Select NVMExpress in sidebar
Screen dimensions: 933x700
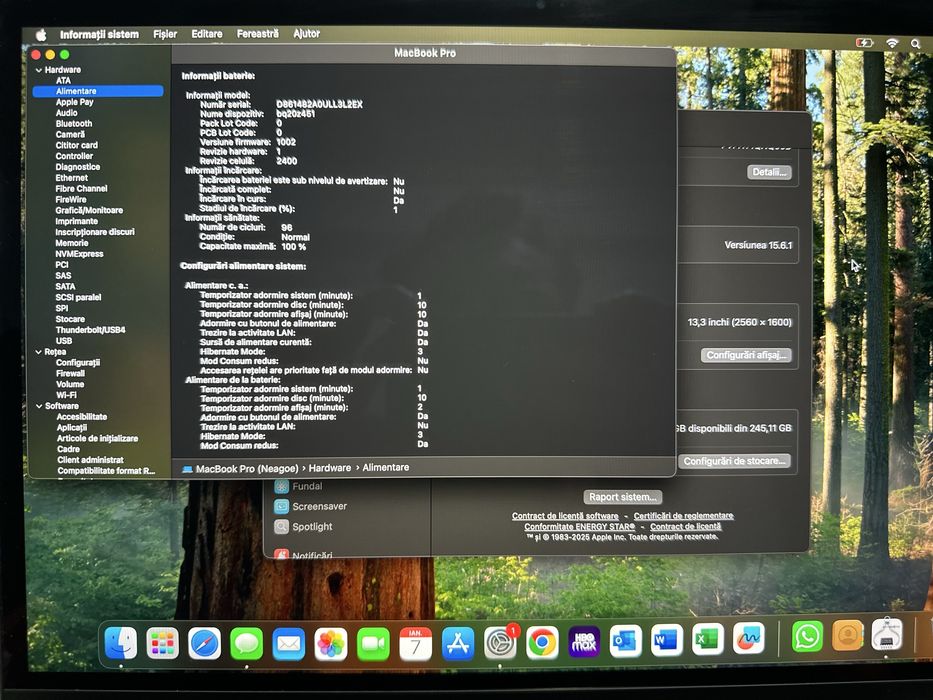point(79,254)
